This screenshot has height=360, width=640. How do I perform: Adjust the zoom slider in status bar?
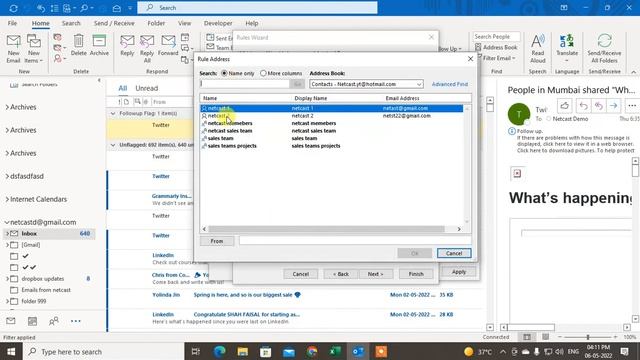click(x=588, y=337)
